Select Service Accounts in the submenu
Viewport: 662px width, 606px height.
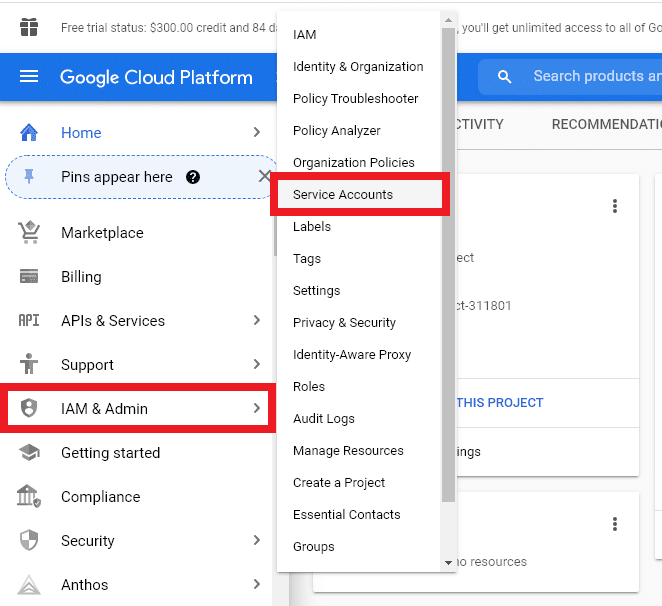coord(359,194)
